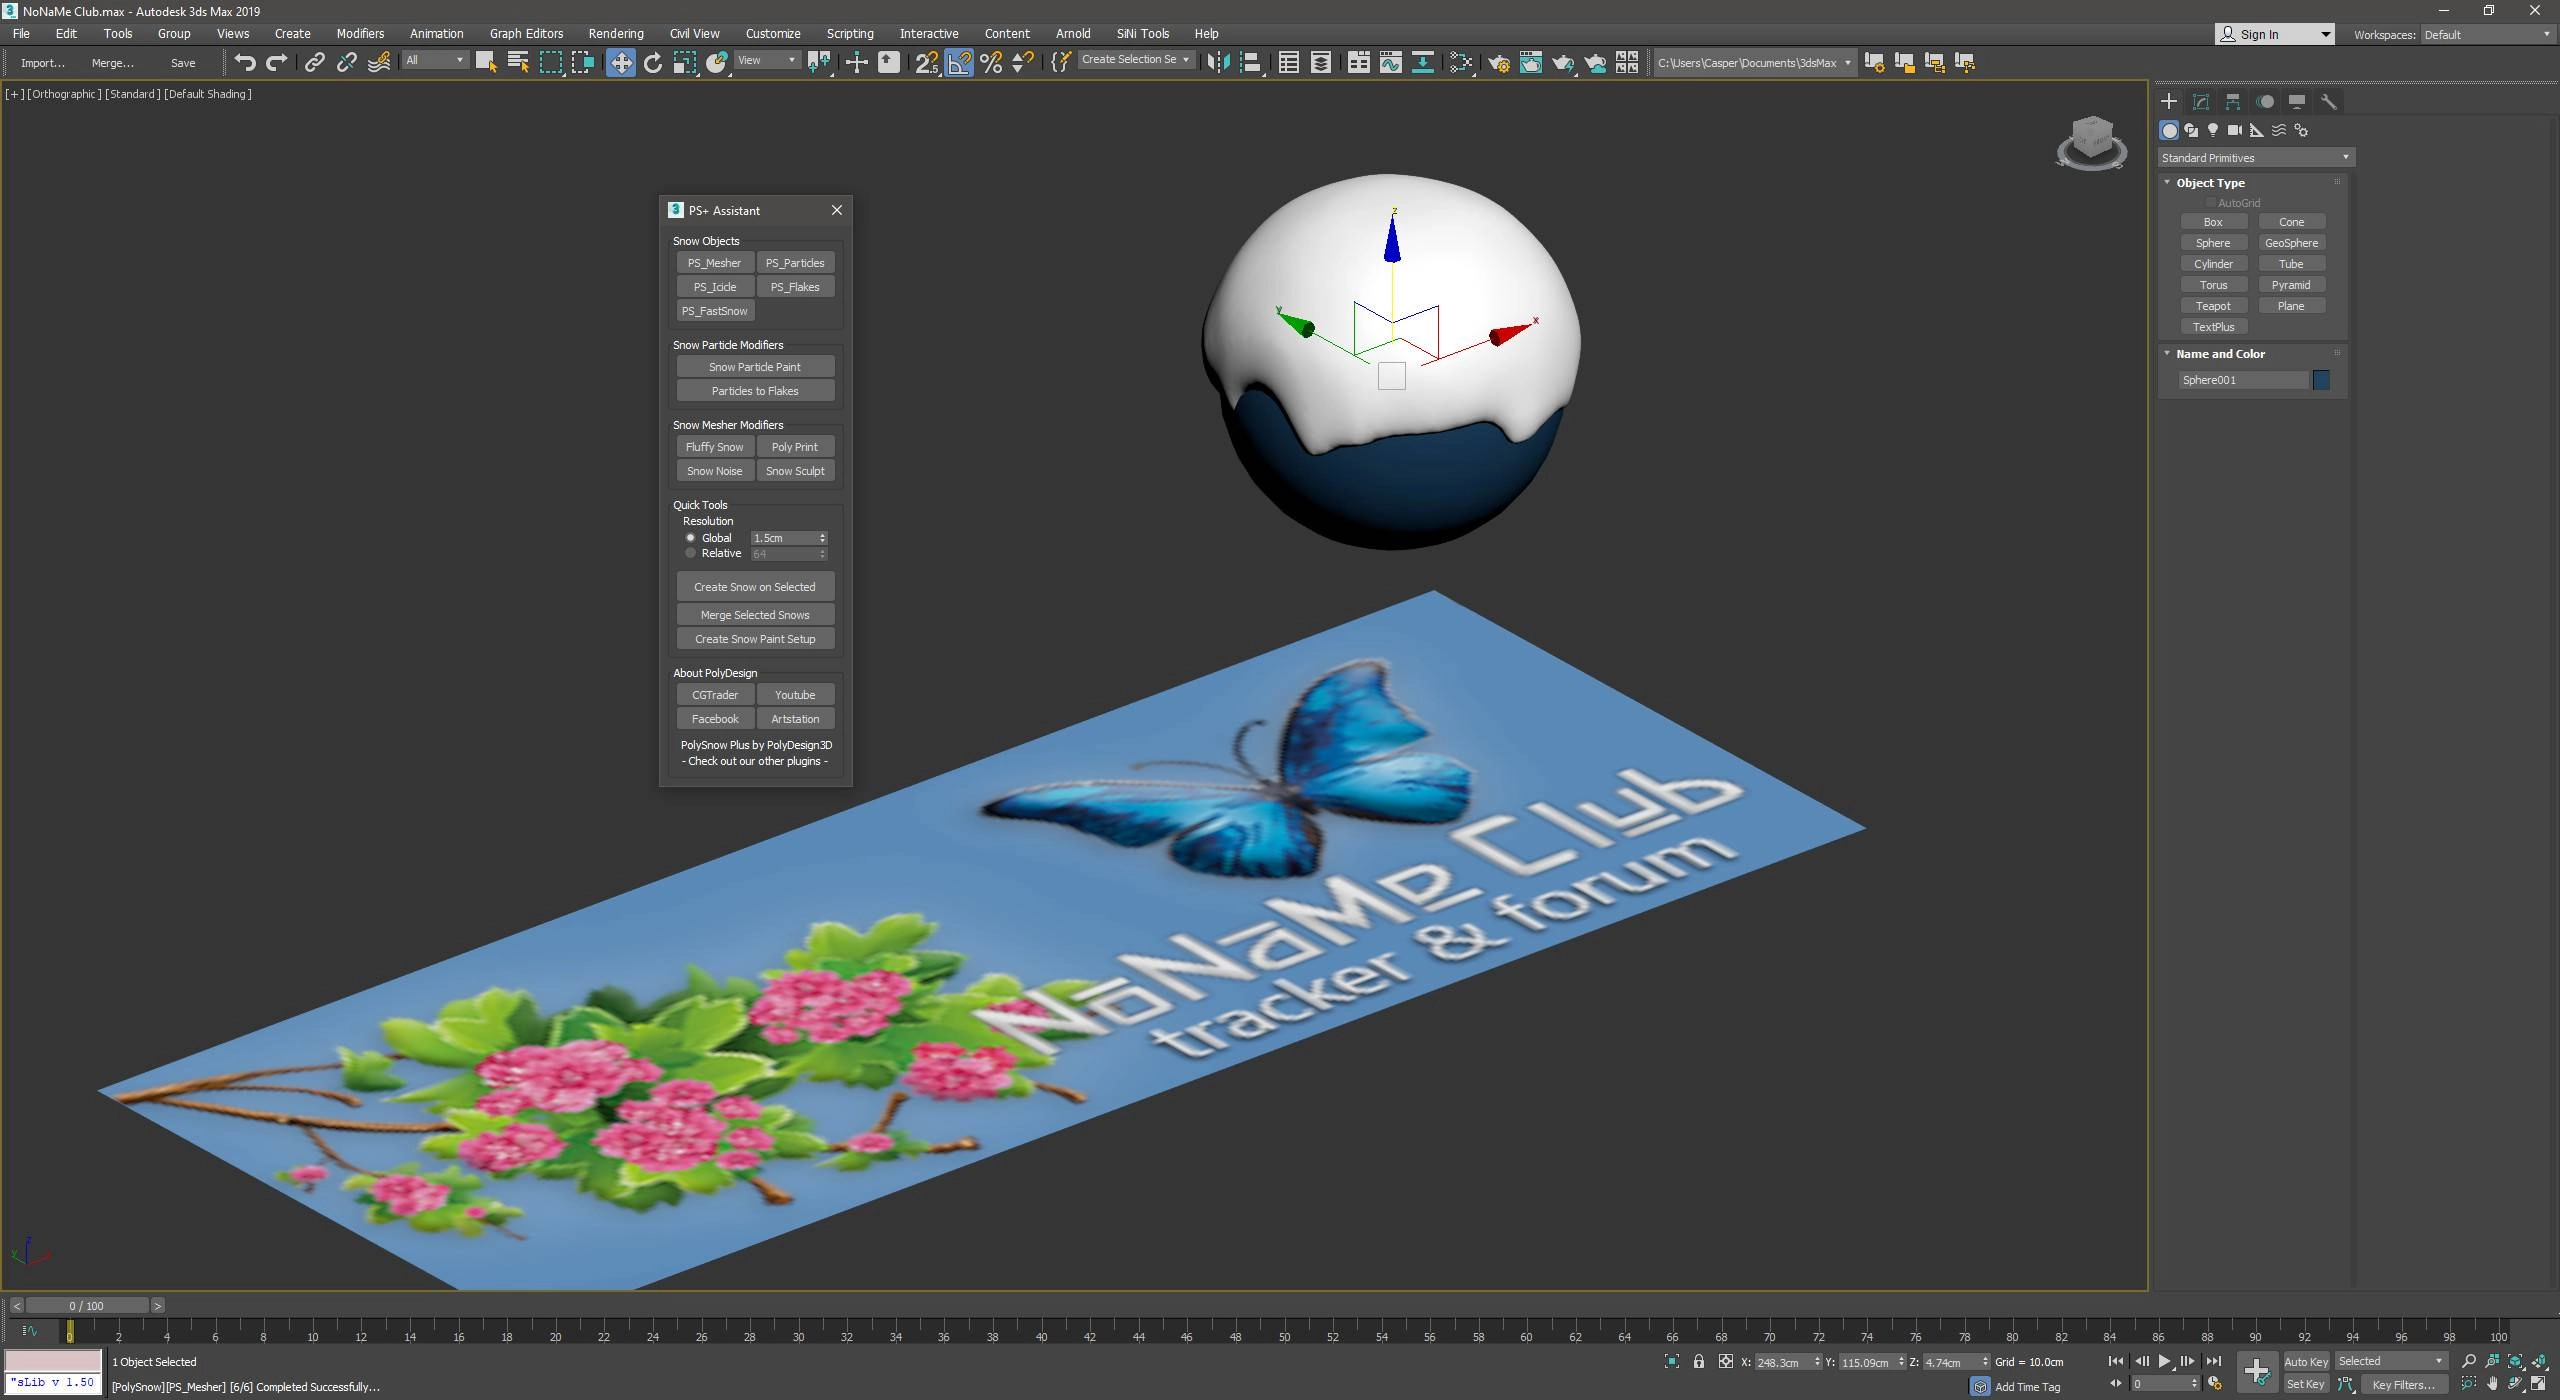The height and width of the screenshot is (1400, 2560).
Task: Select Cameras category in Create panel
Action: click(x=2235, y=130)
